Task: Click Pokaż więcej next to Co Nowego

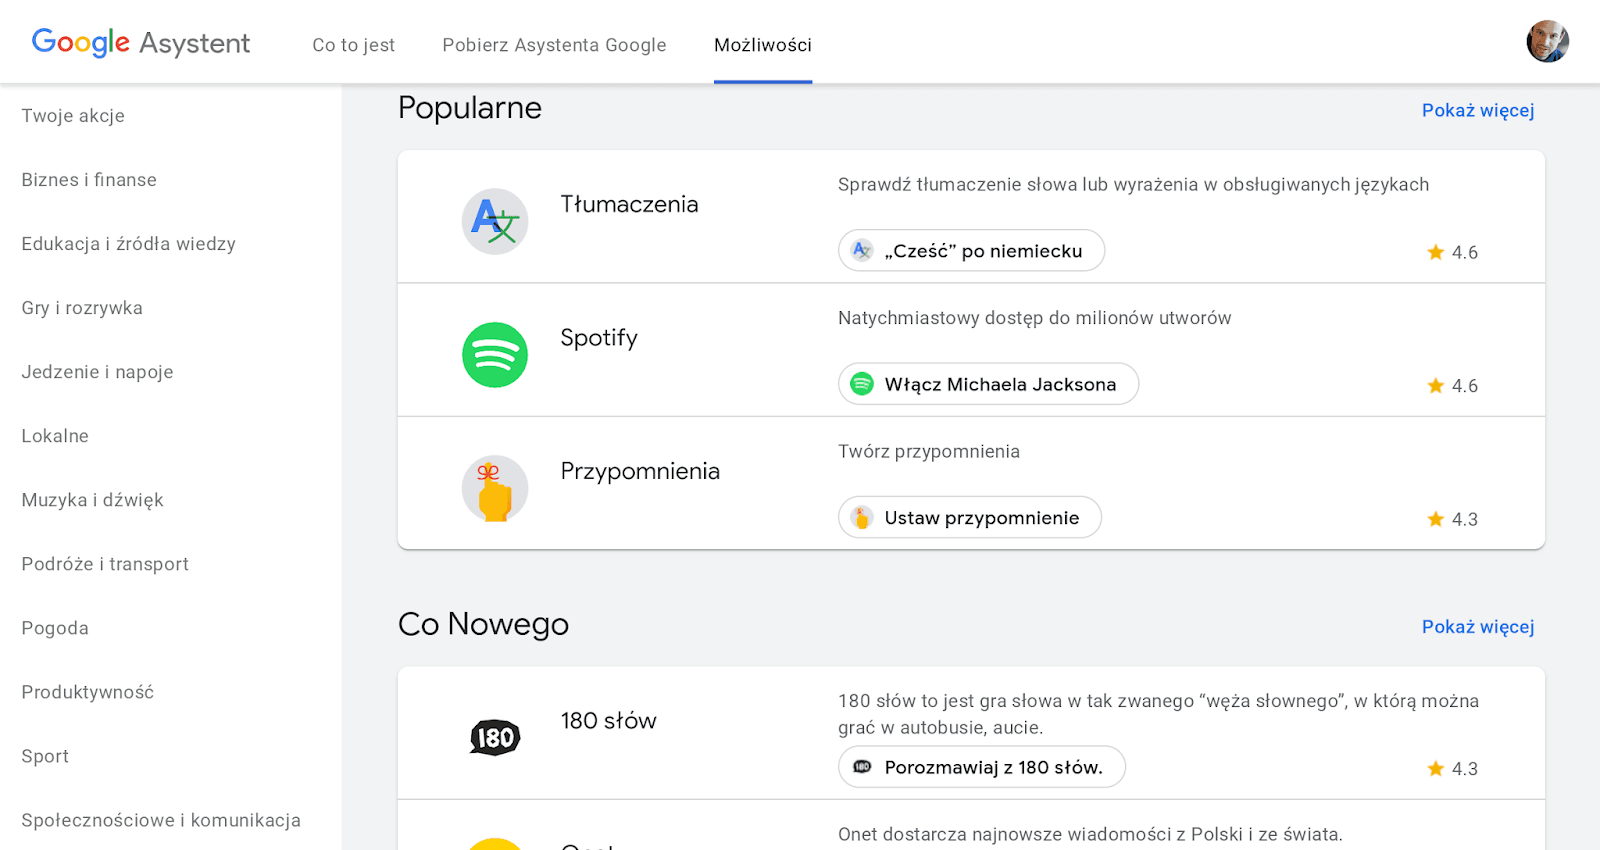Action: click(x=1478, y=627)
